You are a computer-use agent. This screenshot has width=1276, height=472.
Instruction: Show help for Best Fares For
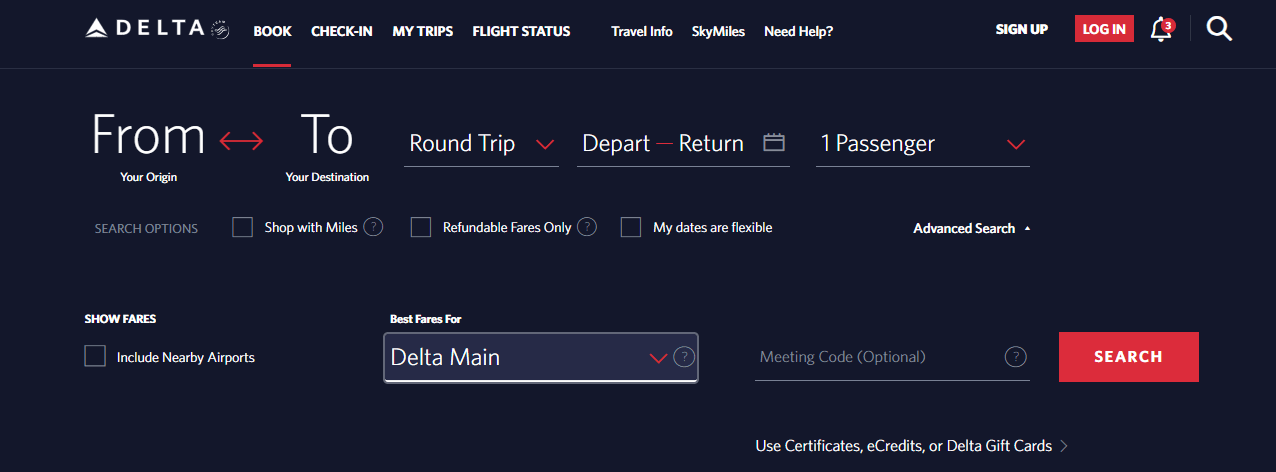684,357
